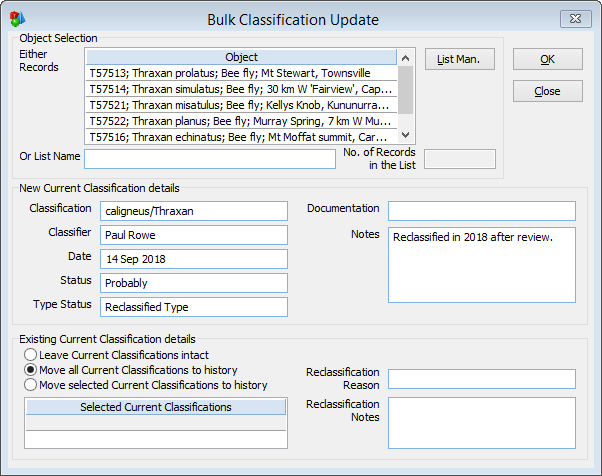Viewport: 602px width, 476px height.
Task: Click the OK button
Action: point(547,59)
